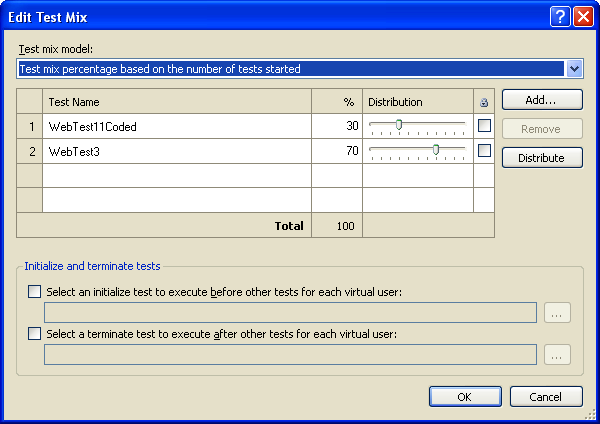The image size is (600, 424).
Task: Select row header 1
Action: [29, 126]
